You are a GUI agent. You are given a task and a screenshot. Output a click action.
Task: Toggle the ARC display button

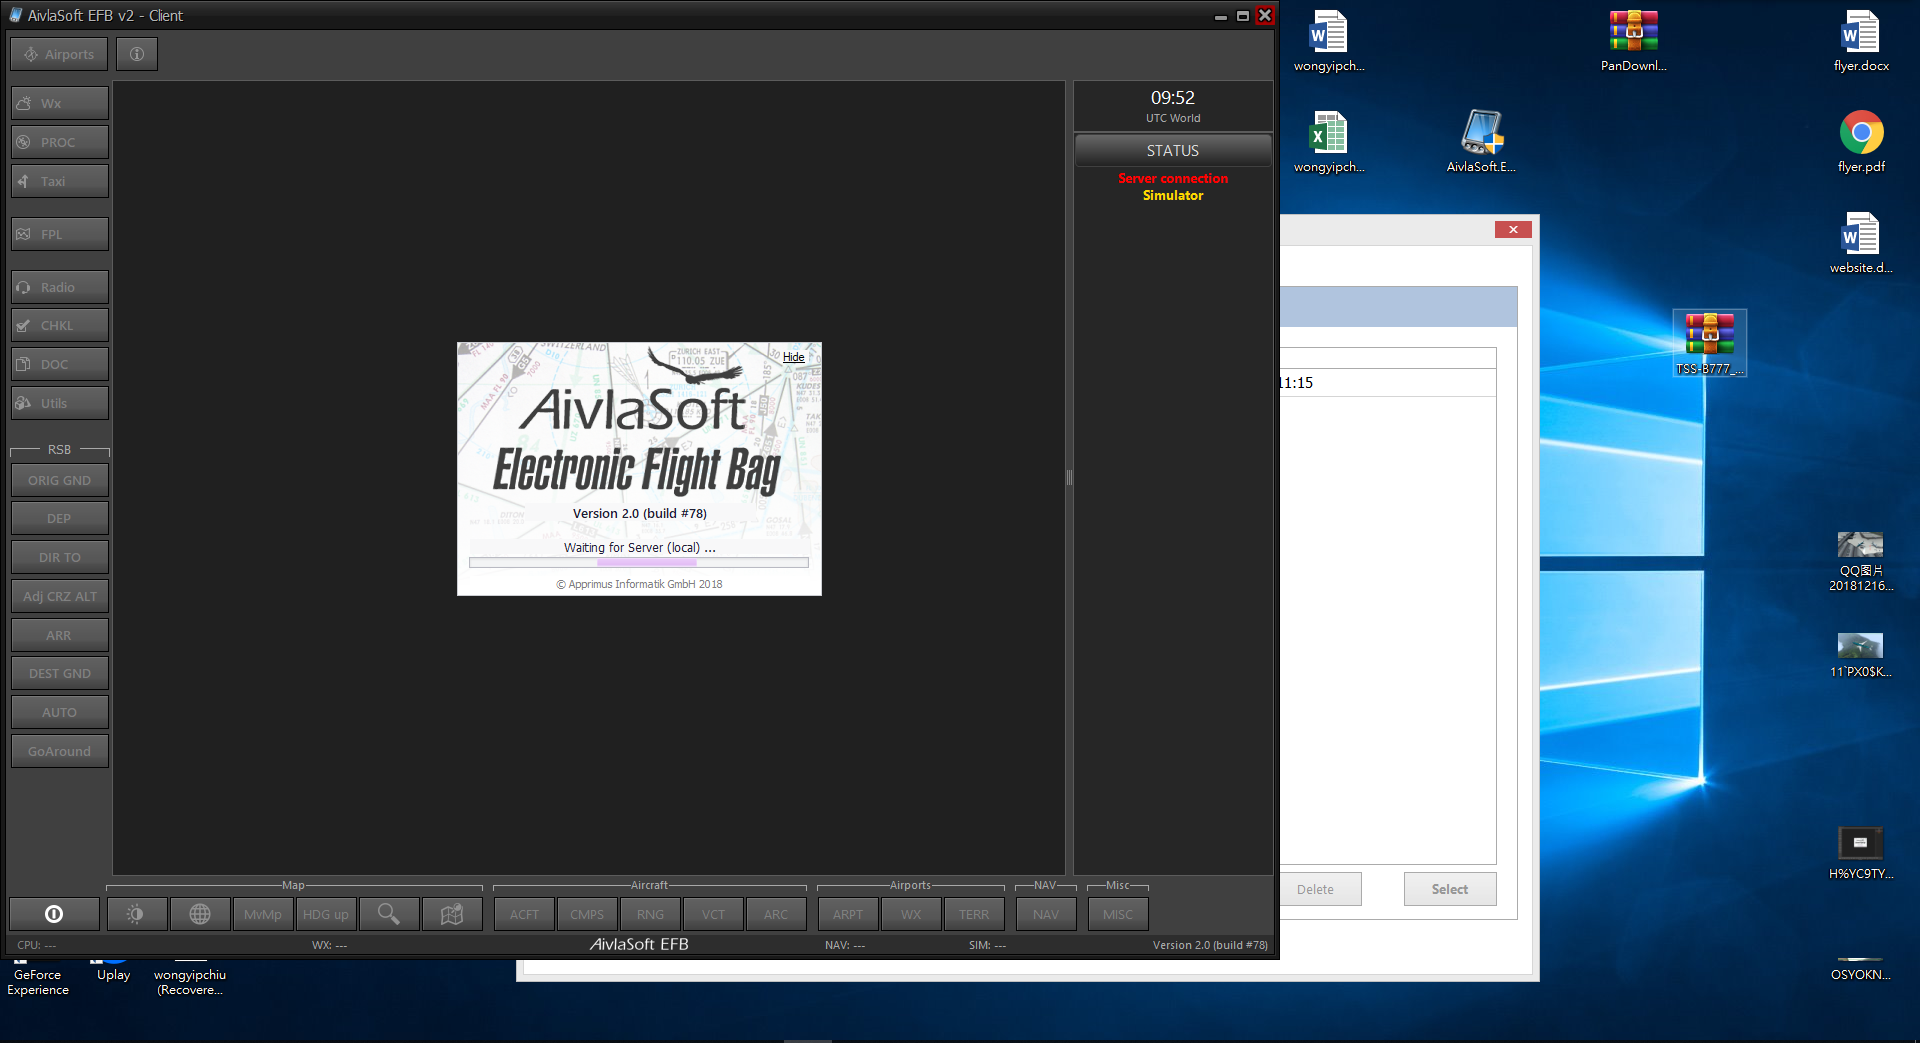pos(776,914)
